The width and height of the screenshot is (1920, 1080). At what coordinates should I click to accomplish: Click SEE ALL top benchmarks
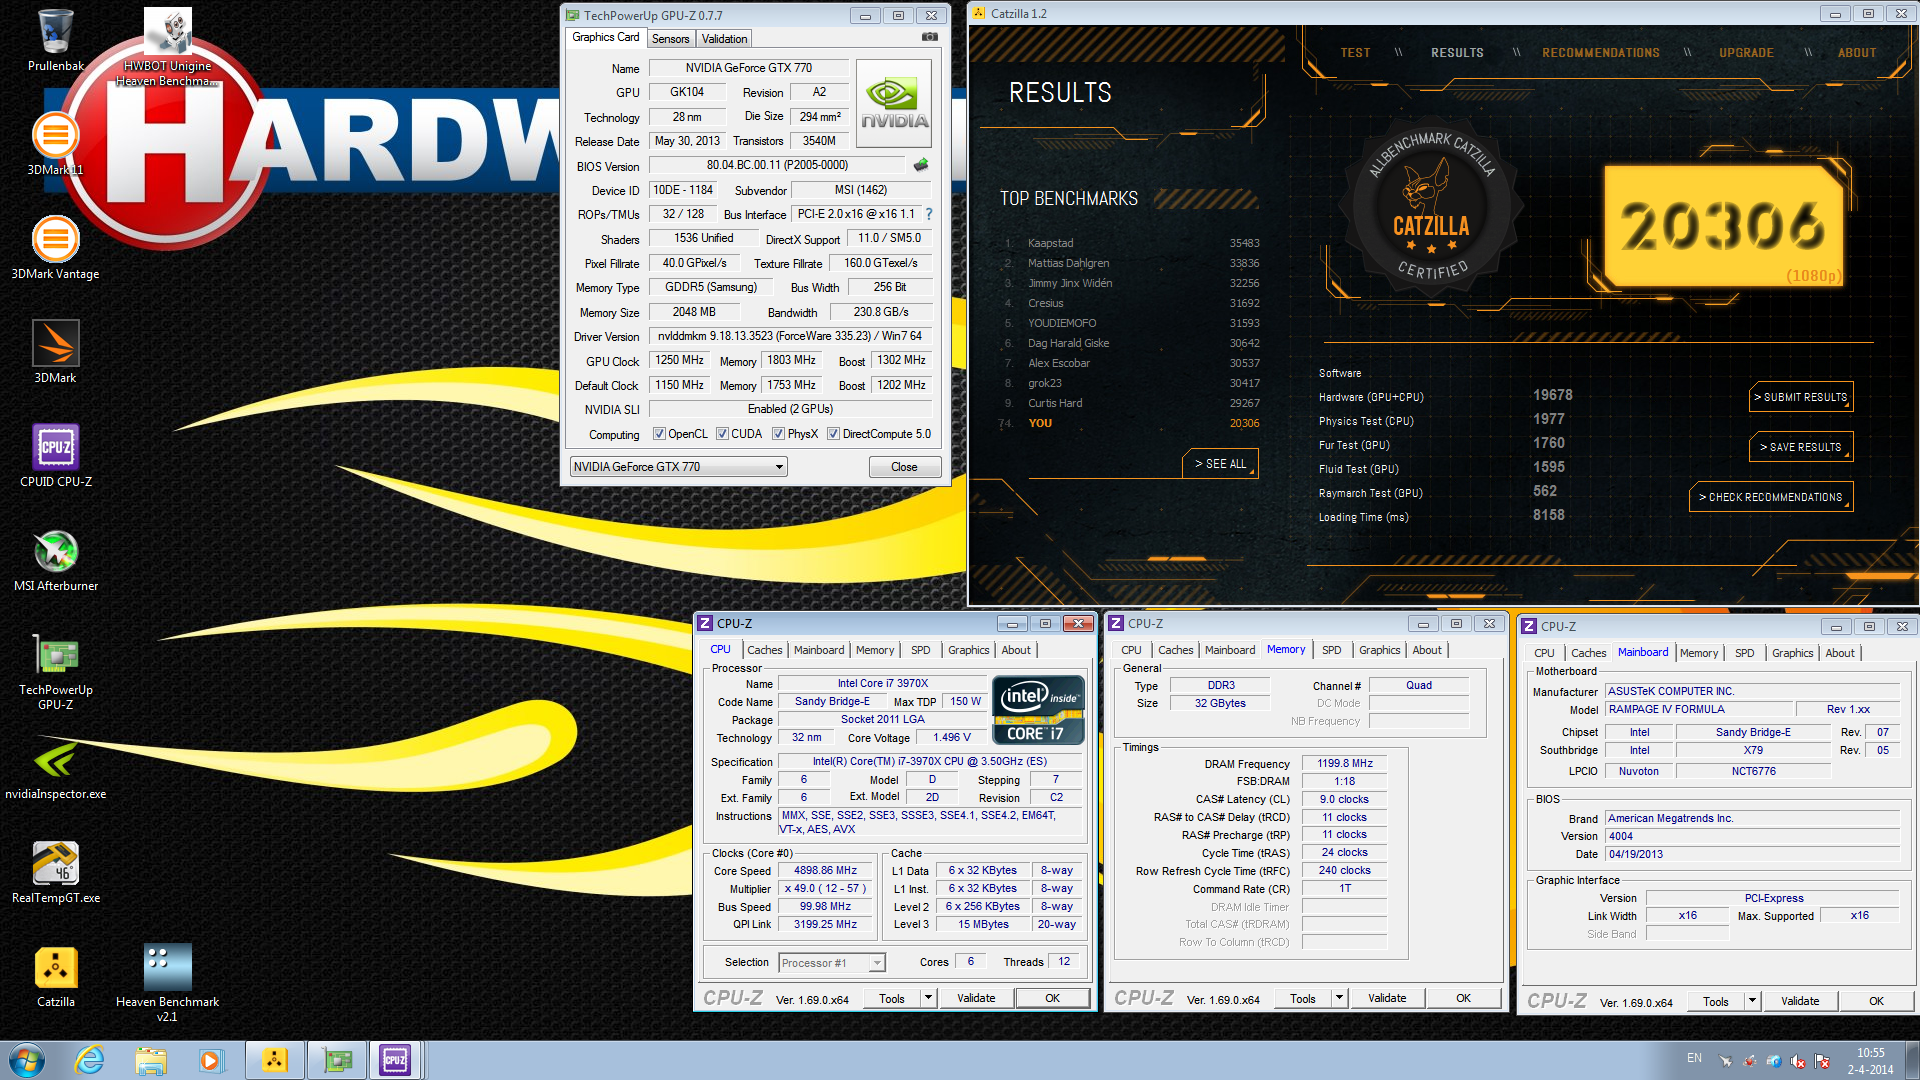coord(1220,464)
